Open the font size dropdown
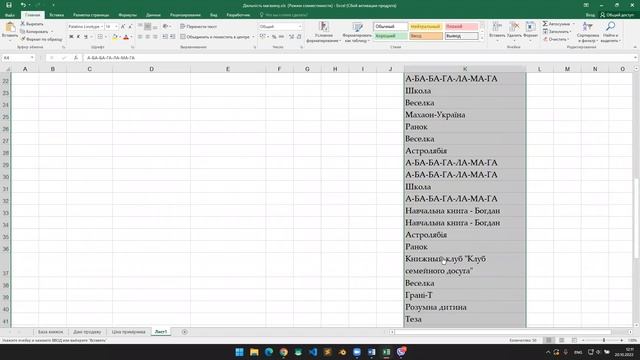This screenshot has height=360, width=640. pyautogui.click(x=116, y=27)
